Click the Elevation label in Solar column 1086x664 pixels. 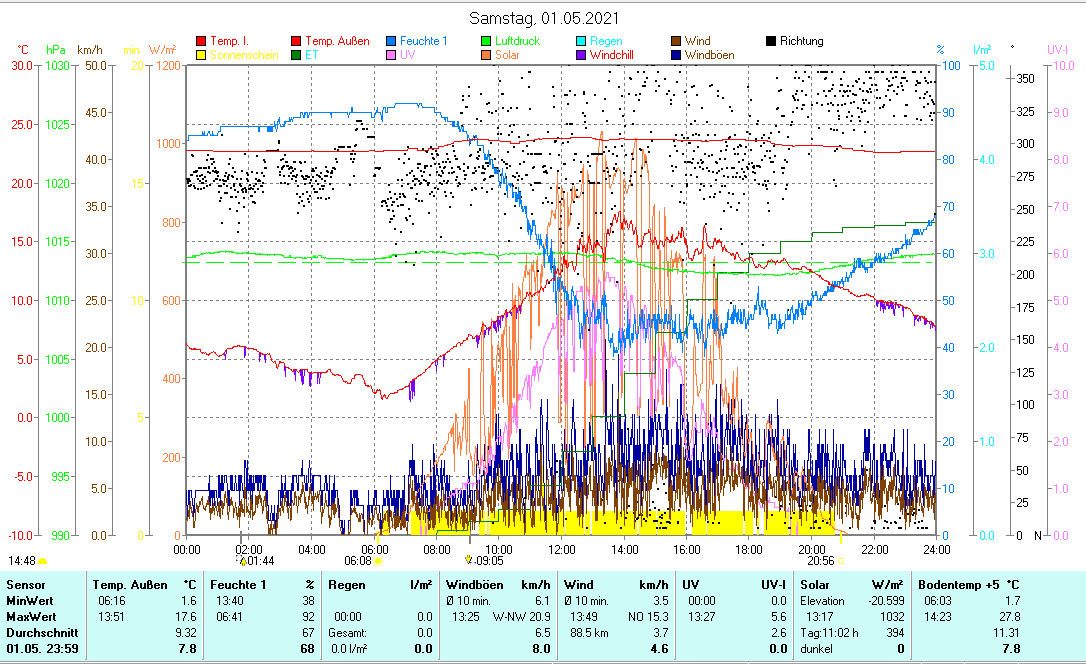tap(822, 601)
